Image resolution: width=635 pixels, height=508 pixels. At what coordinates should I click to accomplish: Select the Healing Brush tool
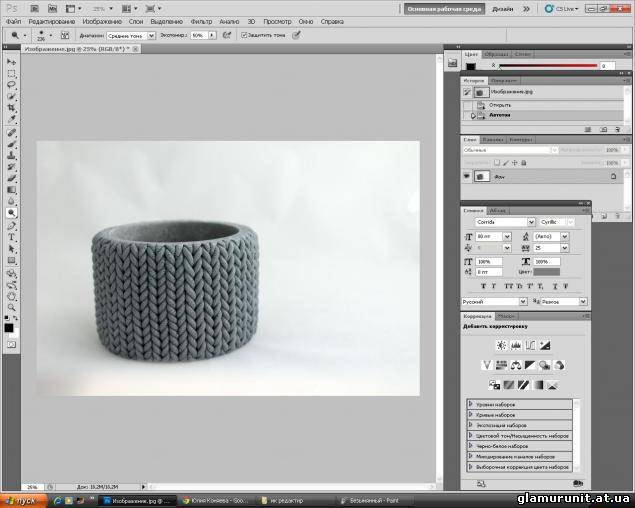[11, 133]
